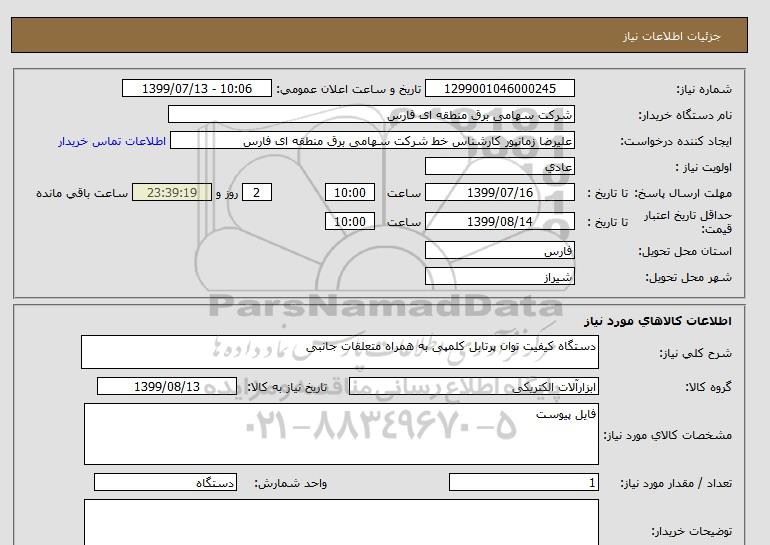The width and height of the screenshot is (770, 545).
Task: Click the need date field 1399/08/13
Action: (x=167, y=386)
